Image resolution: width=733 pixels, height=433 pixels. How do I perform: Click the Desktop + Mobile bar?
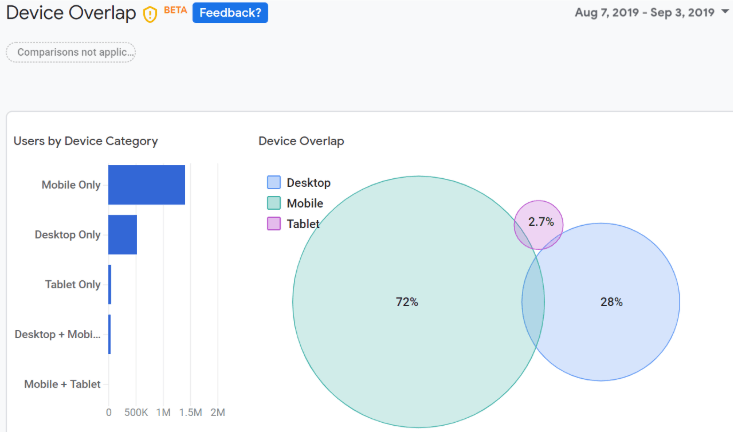click(110, 334)
